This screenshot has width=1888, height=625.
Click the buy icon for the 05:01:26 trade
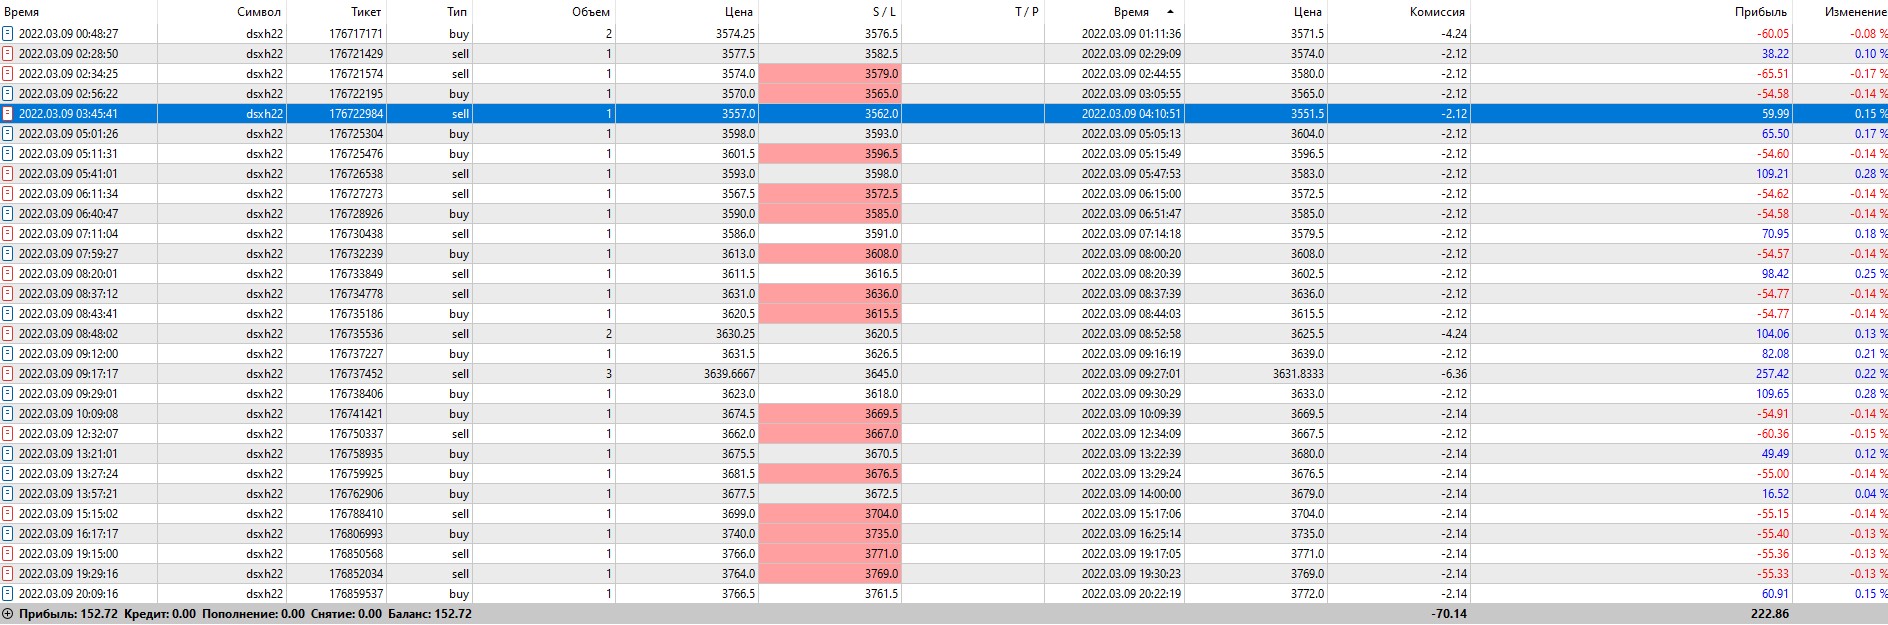(8, 134)
